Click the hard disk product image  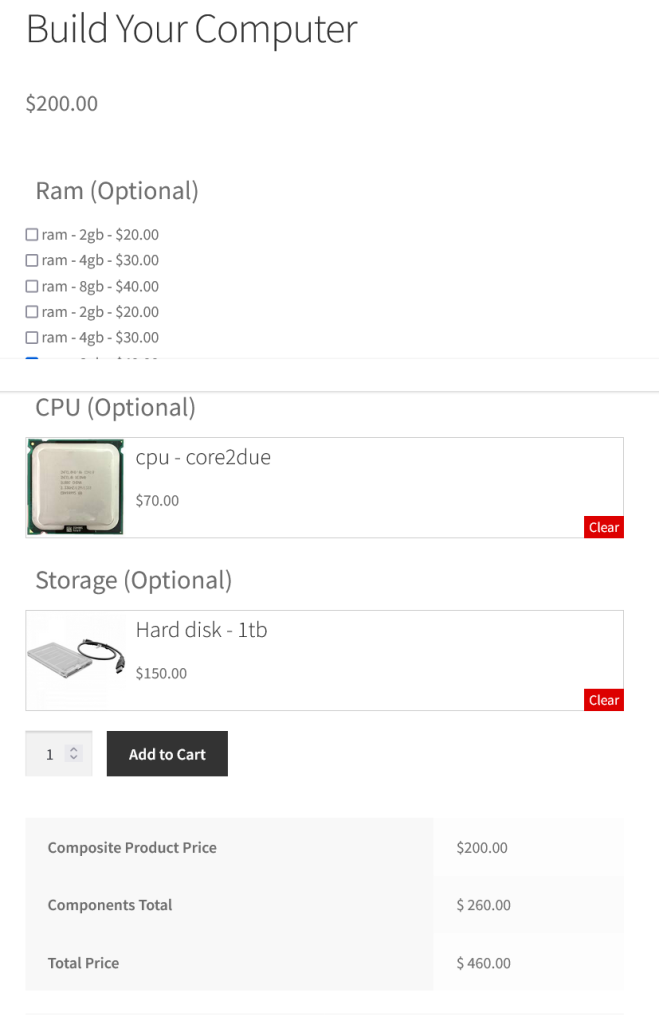coord(76,660)
